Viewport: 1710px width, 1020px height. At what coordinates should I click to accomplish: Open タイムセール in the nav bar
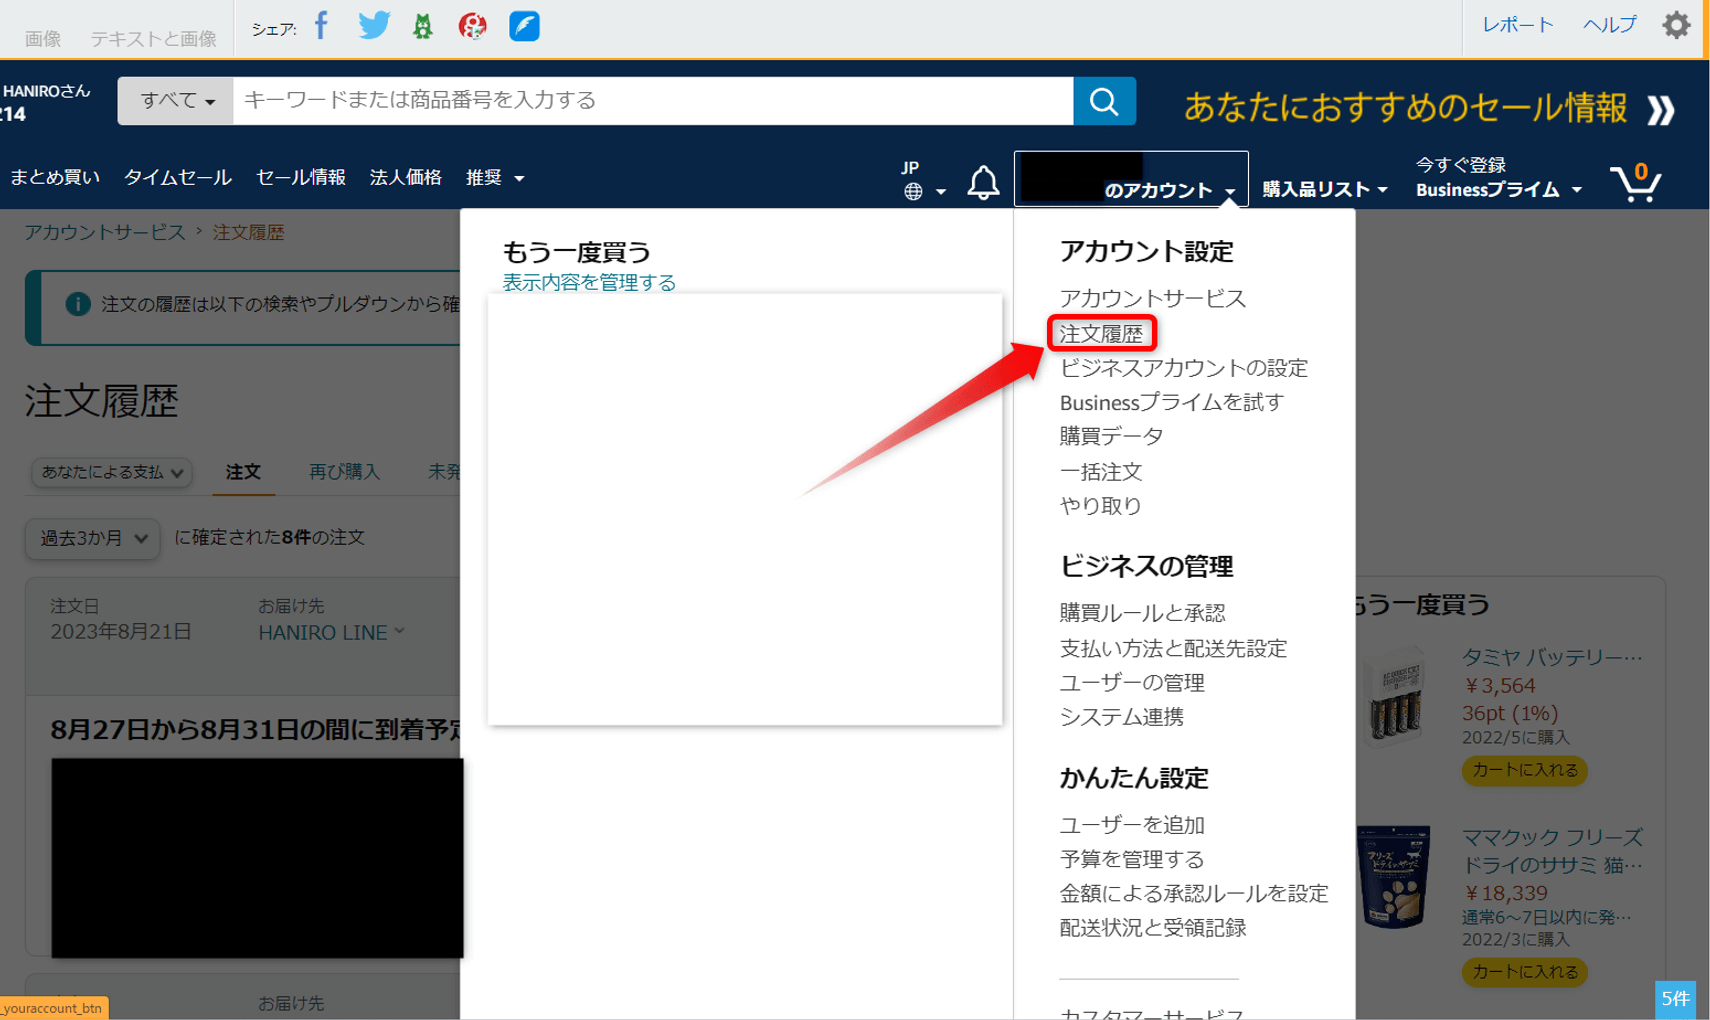click(177, 178)
